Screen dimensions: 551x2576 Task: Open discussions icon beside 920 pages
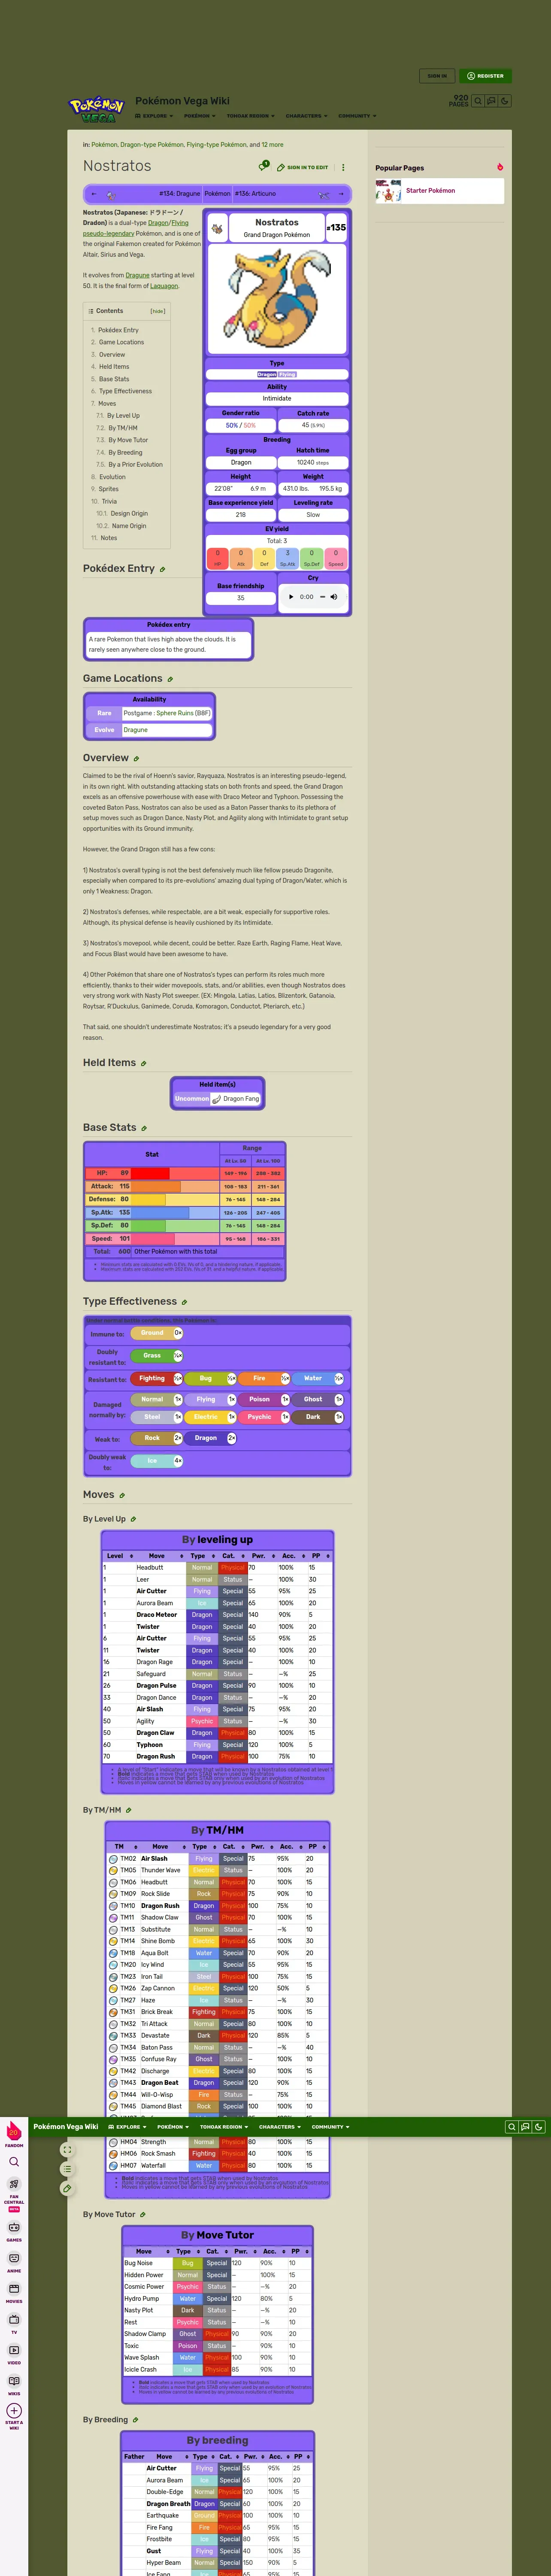pyautogui.click(x=491, y=101)
